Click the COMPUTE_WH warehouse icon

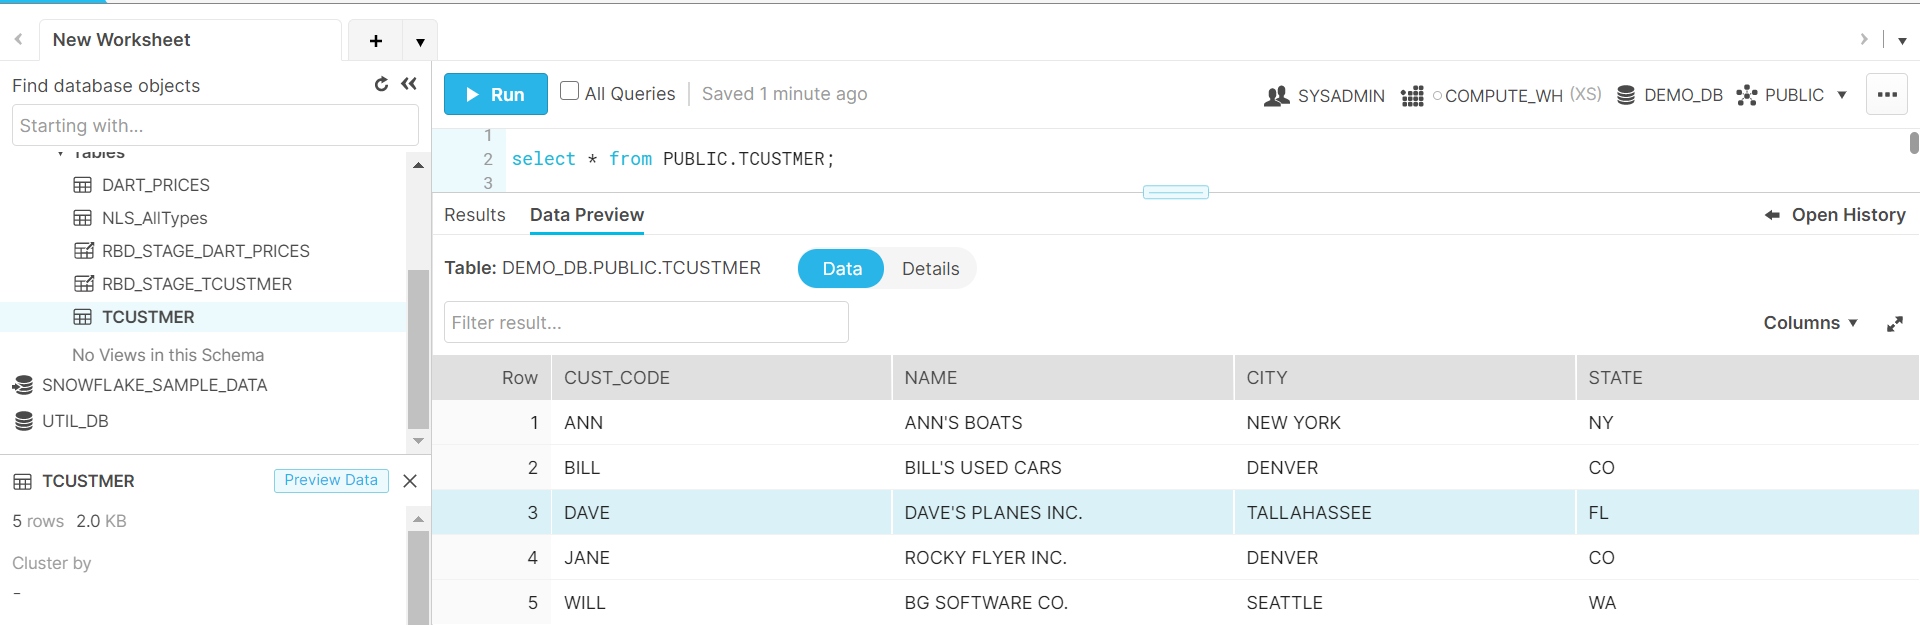(1412, 96)
